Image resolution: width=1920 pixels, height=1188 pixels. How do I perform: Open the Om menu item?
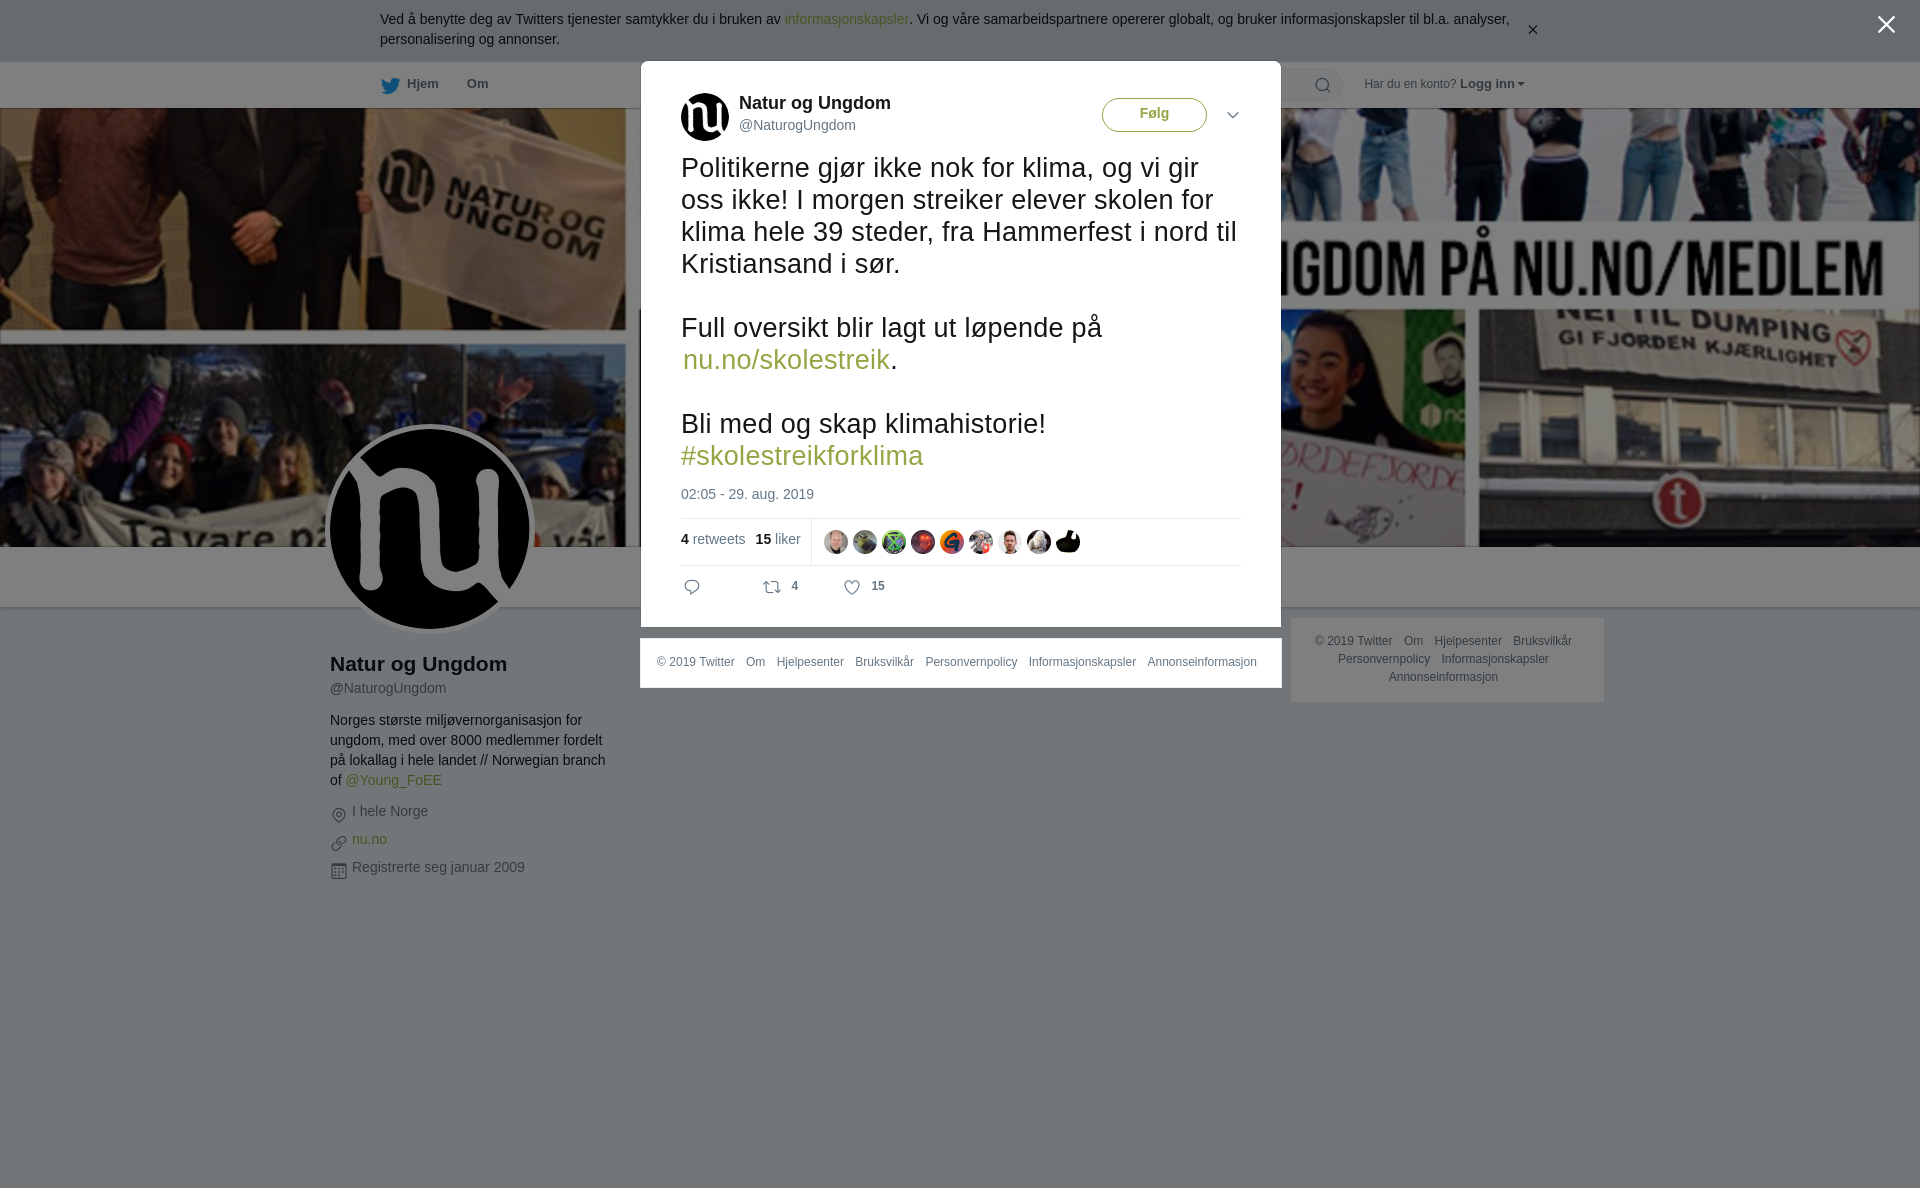477,84
